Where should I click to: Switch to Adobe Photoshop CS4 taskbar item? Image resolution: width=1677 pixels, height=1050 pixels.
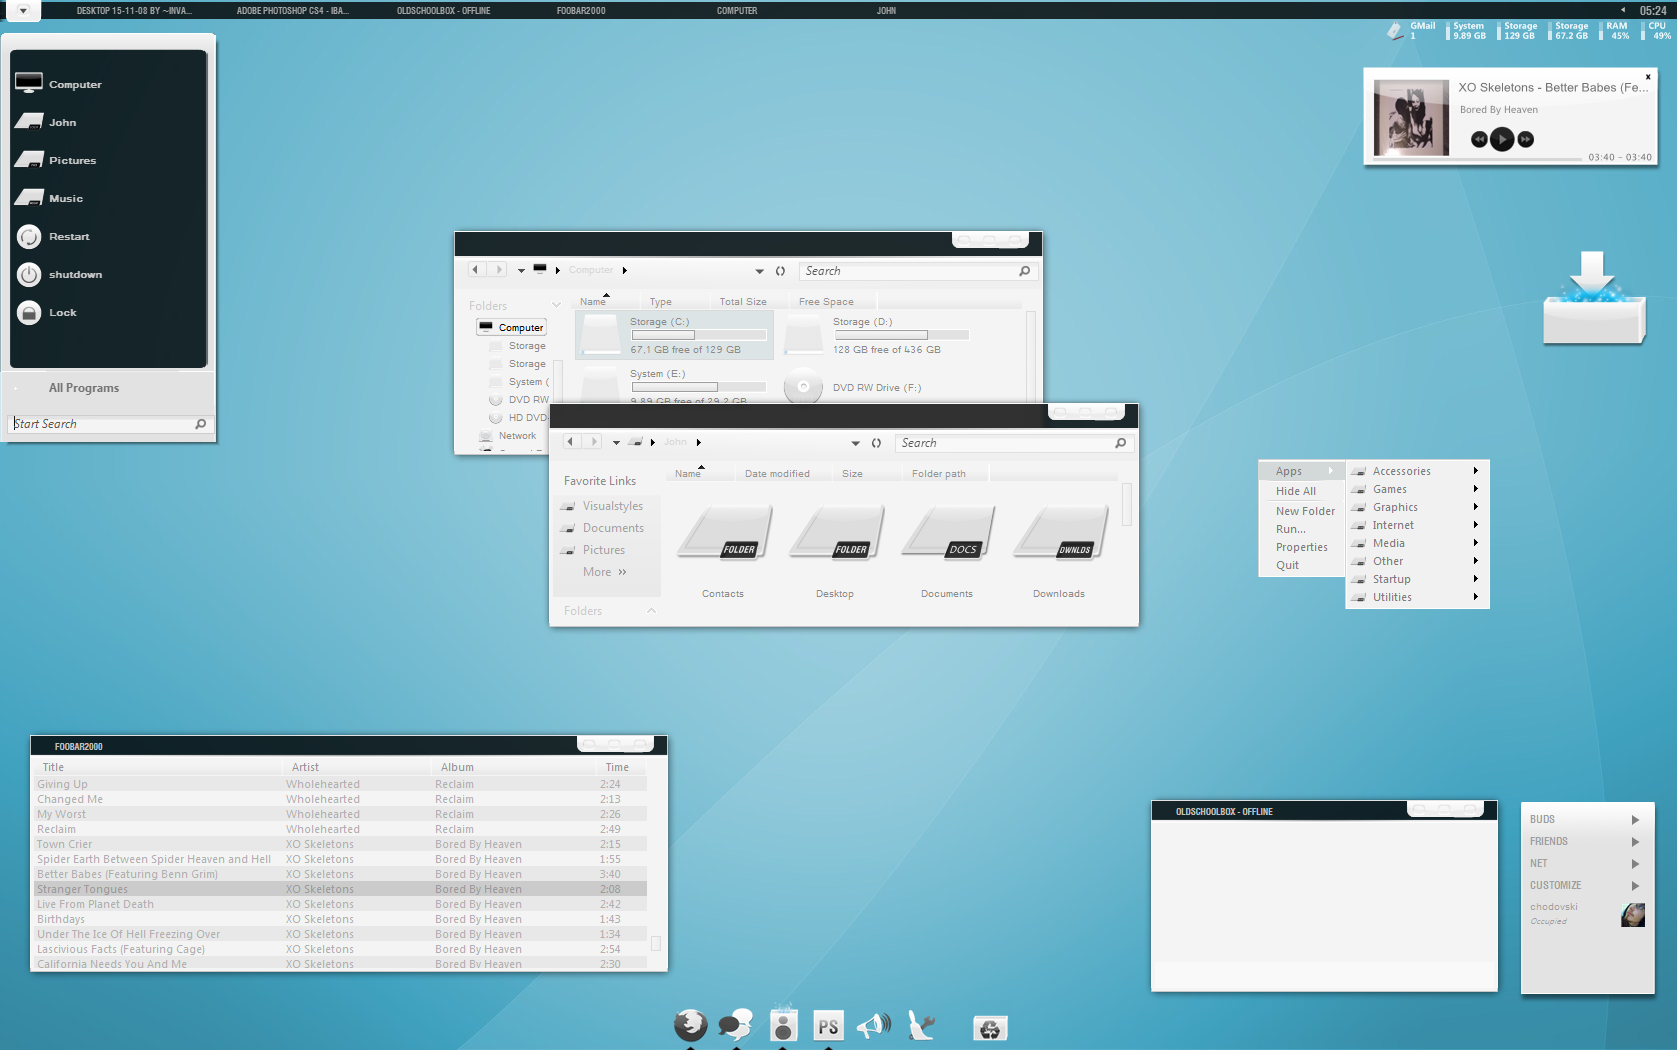(292, 10)
